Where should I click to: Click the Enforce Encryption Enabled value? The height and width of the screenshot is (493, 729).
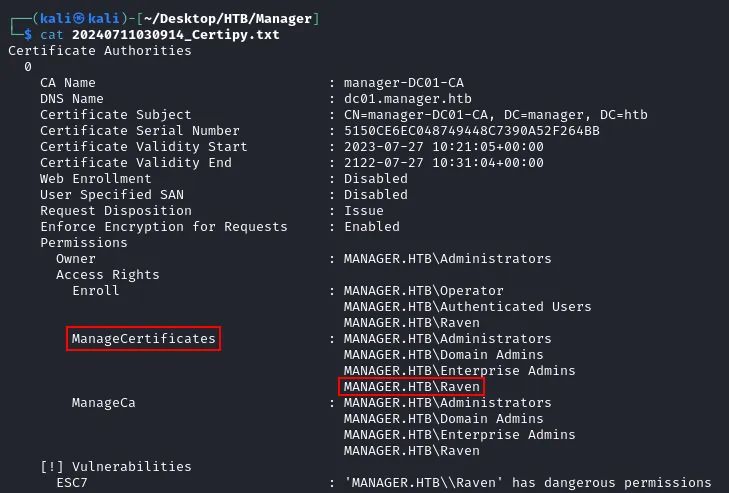tap(372, 227)
